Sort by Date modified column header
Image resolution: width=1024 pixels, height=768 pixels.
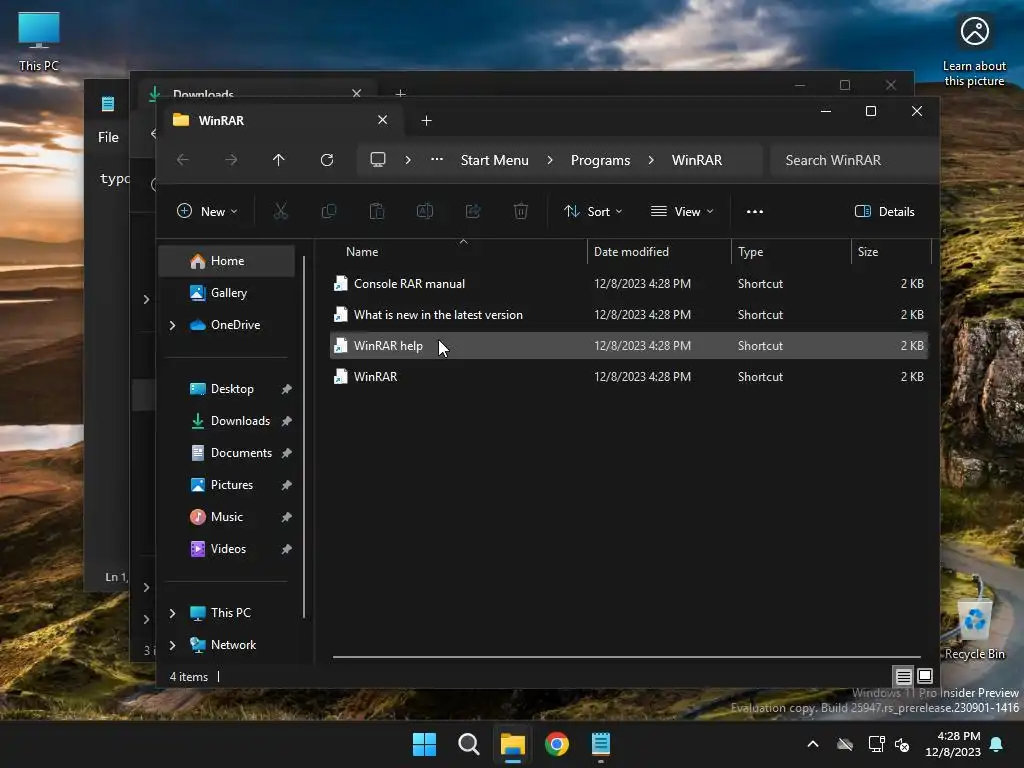[x=660, y=251]
